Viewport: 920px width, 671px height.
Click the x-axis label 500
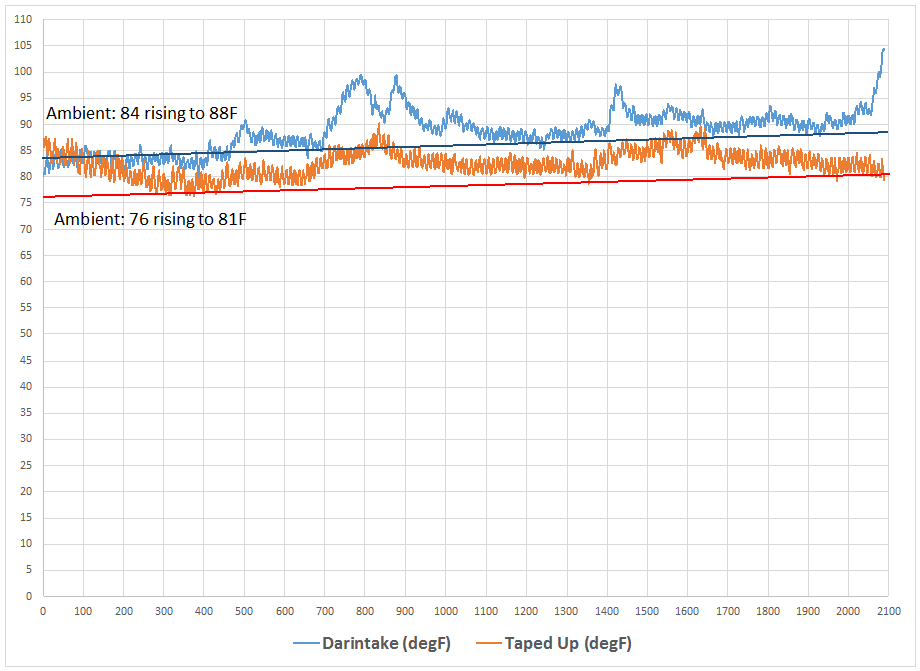(x=244, y=610)
